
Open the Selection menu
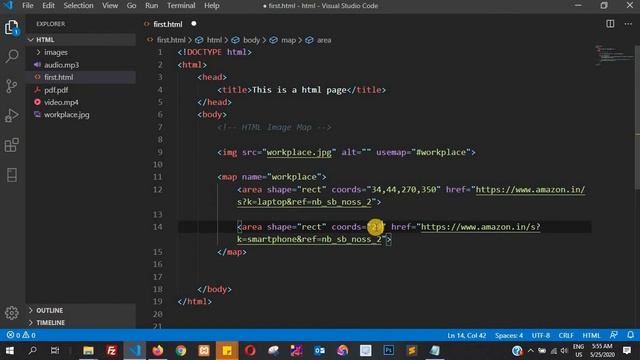pos(78,6)
